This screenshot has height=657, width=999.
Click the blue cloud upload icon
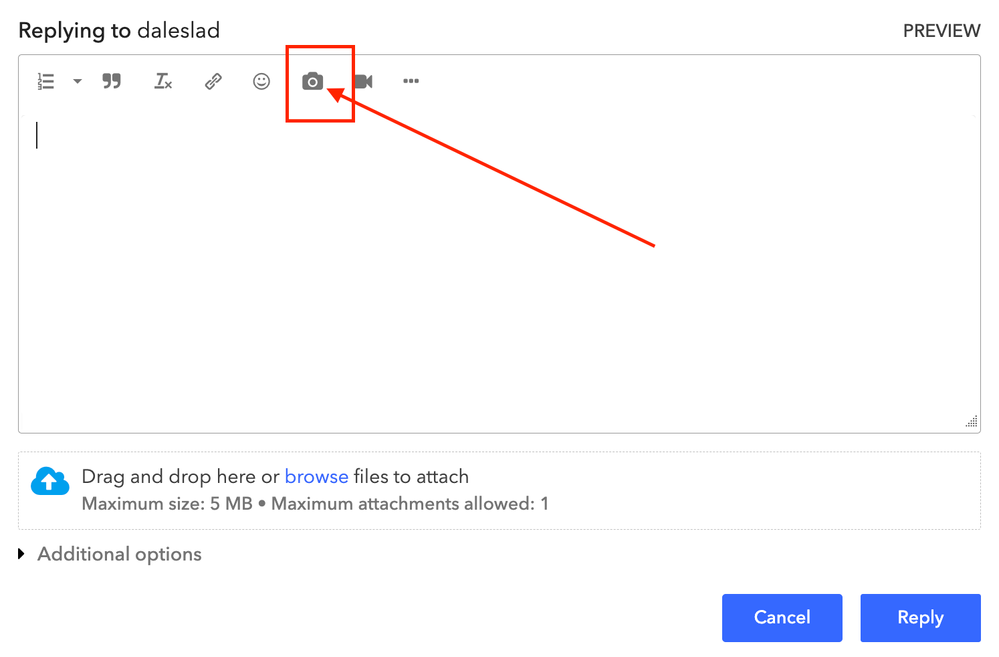coord(50,481)
